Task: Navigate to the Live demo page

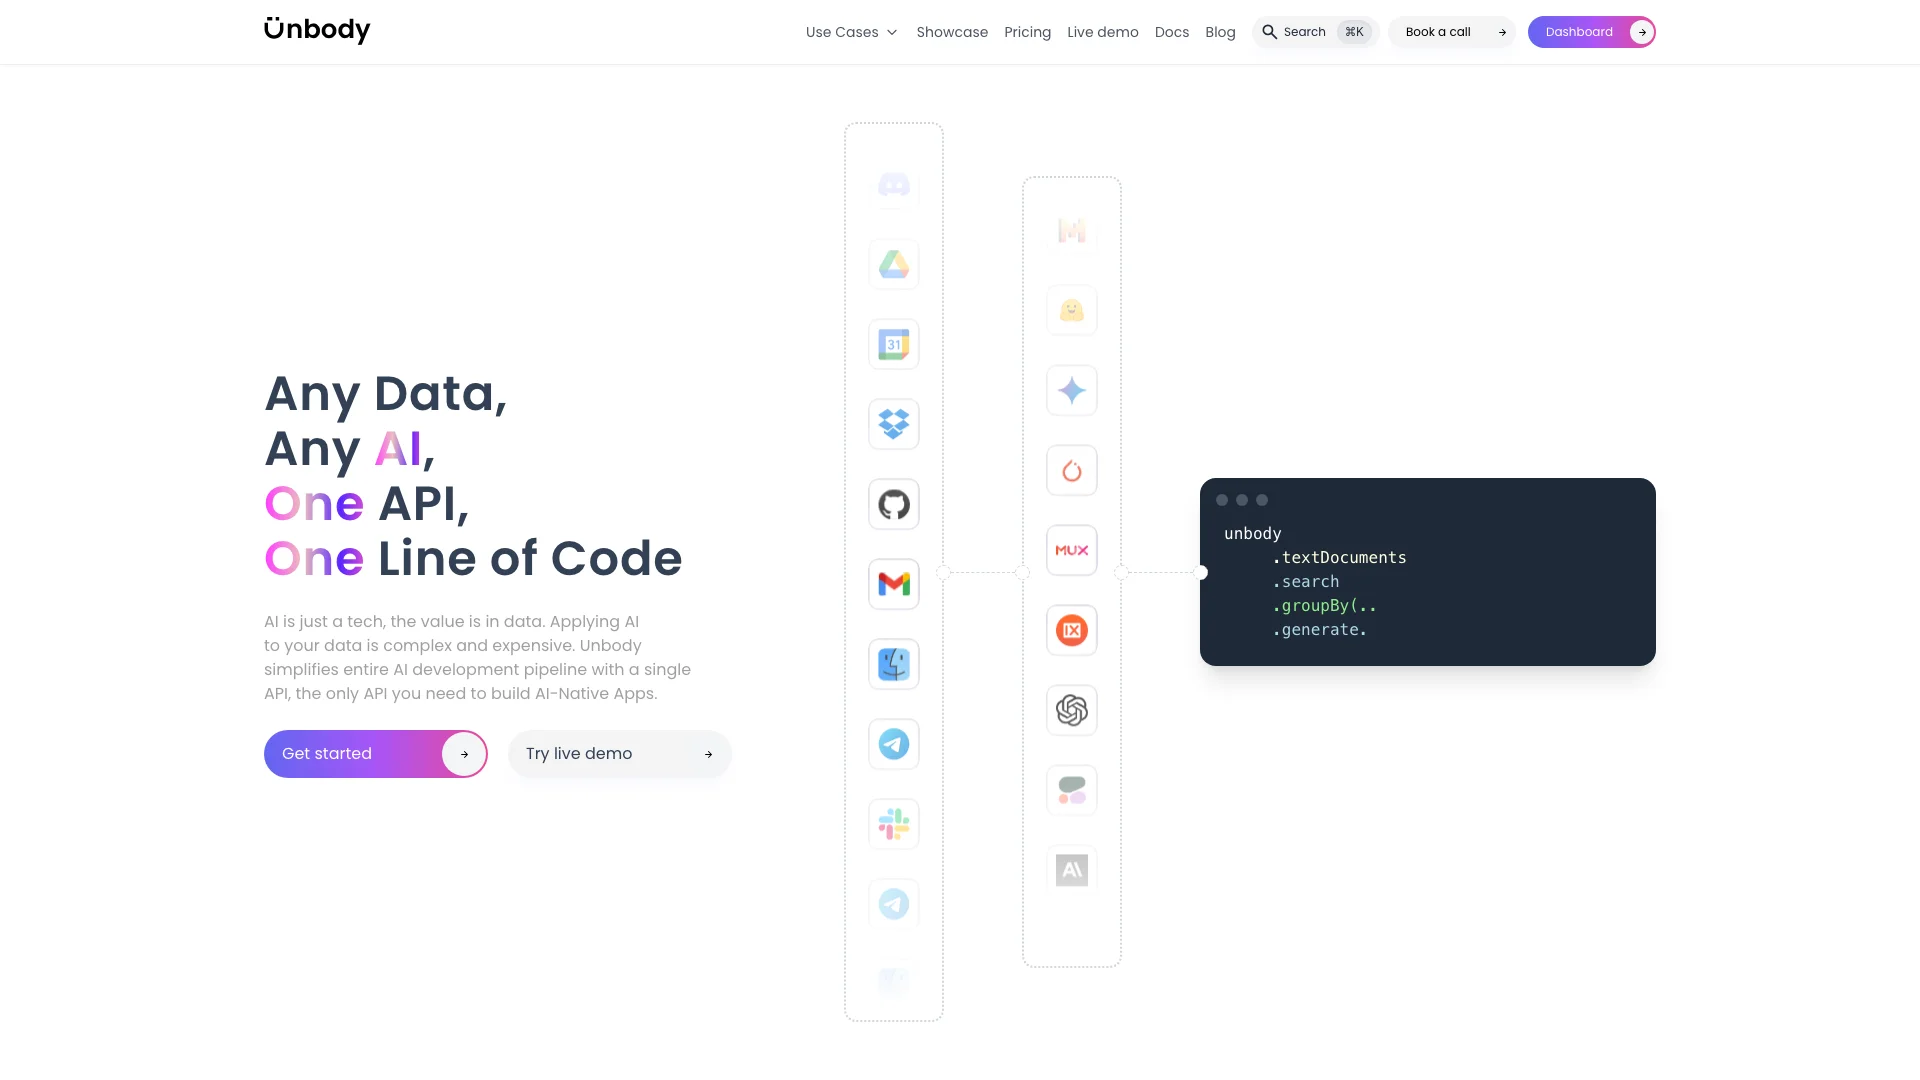Action: coord(1102,32)
